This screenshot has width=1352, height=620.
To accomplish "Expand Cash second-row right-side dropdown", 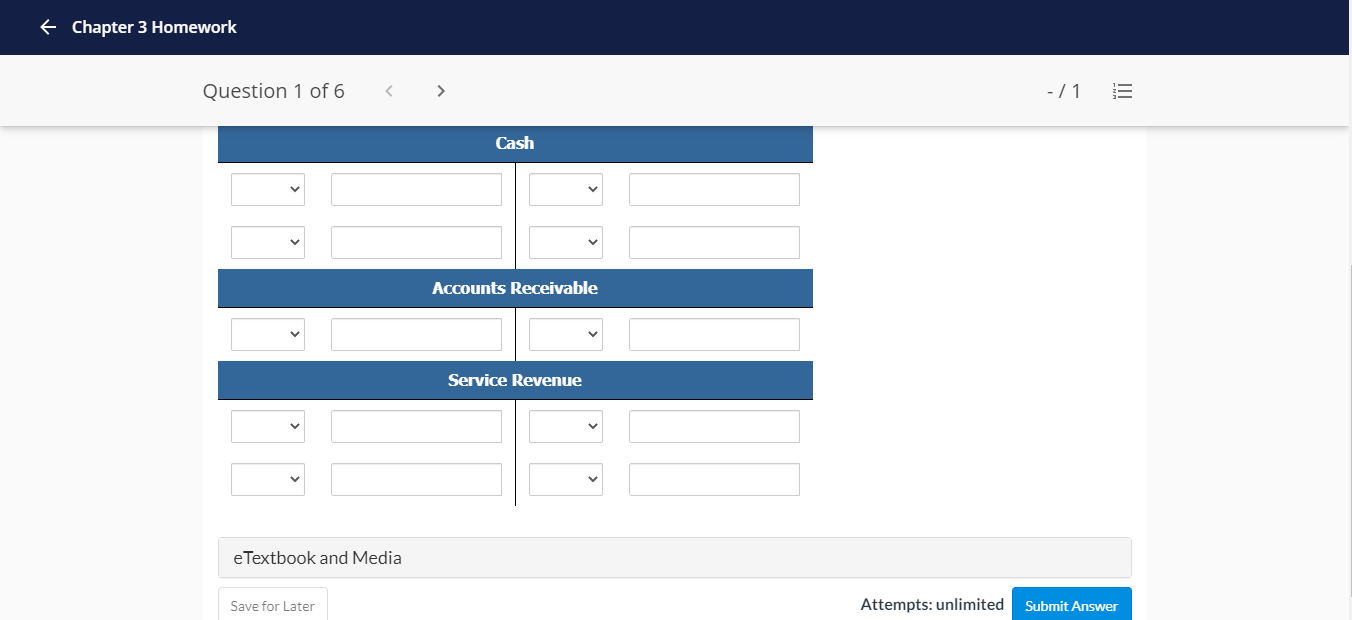I will 566,243.
